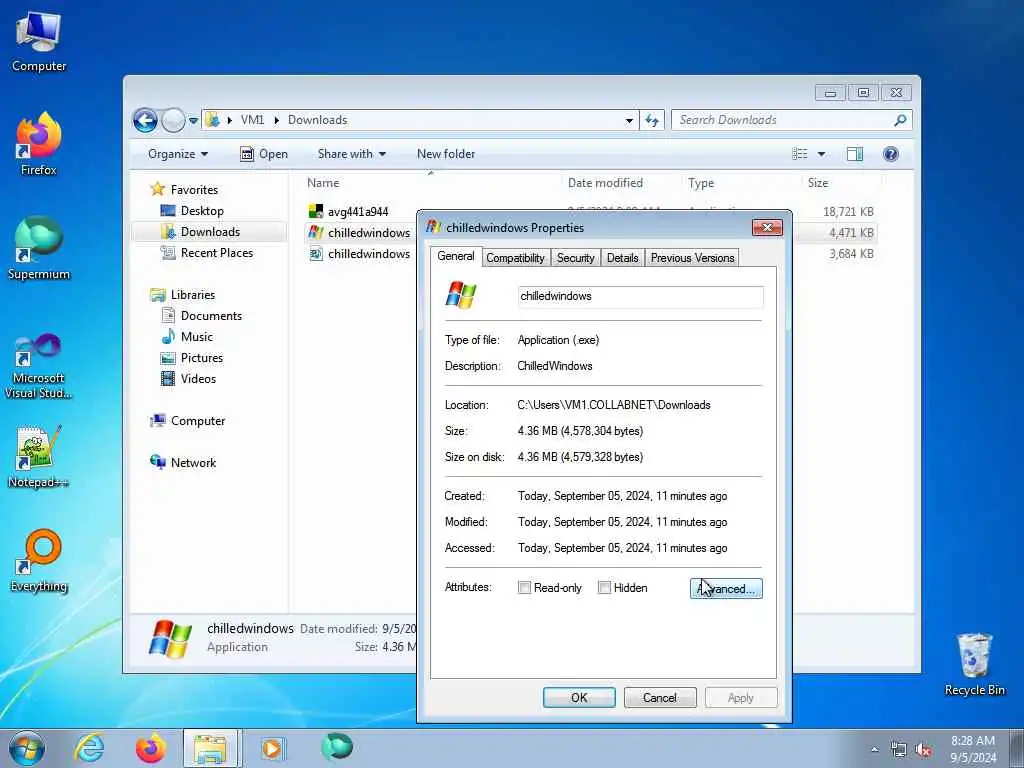The width and height of the screenshot is (1024, 768).
Task: Open the recent pages dropdown arrow
Action: [193, 121]
